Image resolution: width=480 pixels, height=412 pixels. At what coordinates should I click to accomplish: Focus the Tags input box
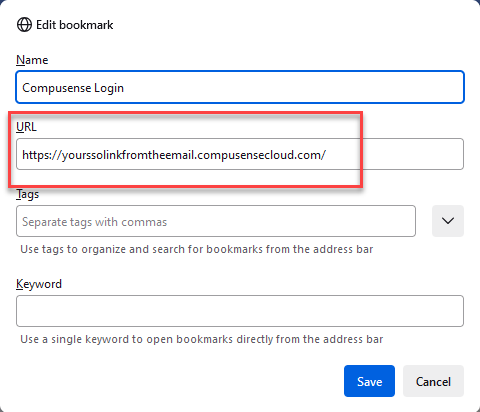[x=216, y=221]
